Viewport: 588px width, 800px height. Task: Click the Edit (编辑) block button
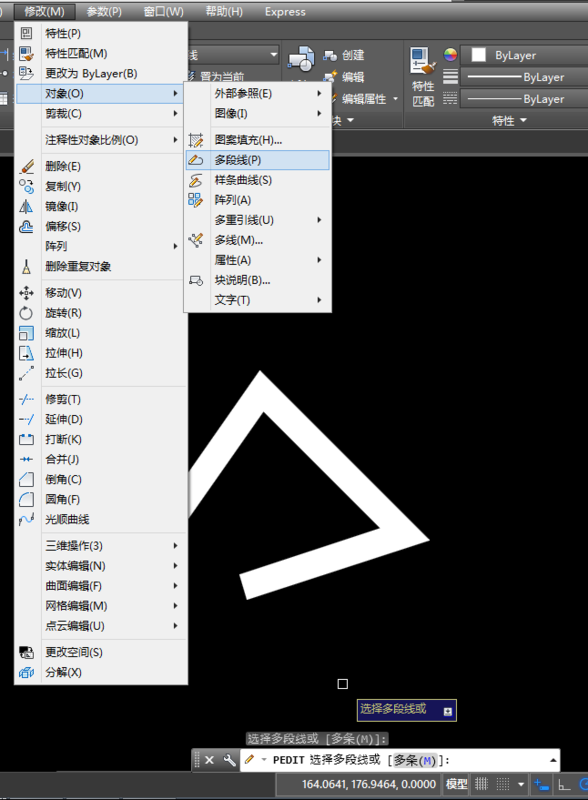pos(344,77)
